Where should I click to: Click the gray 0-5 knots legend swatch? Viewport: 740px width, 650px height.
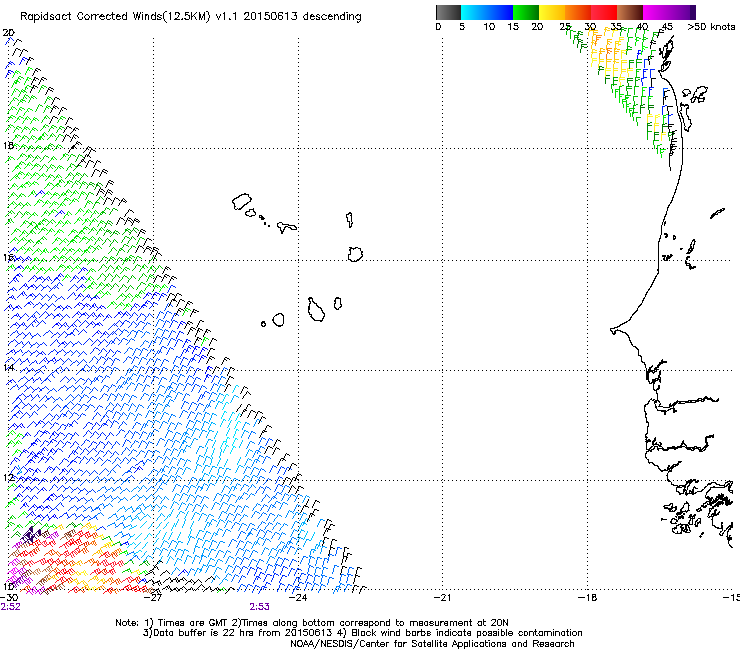click(x=448, y=12)
